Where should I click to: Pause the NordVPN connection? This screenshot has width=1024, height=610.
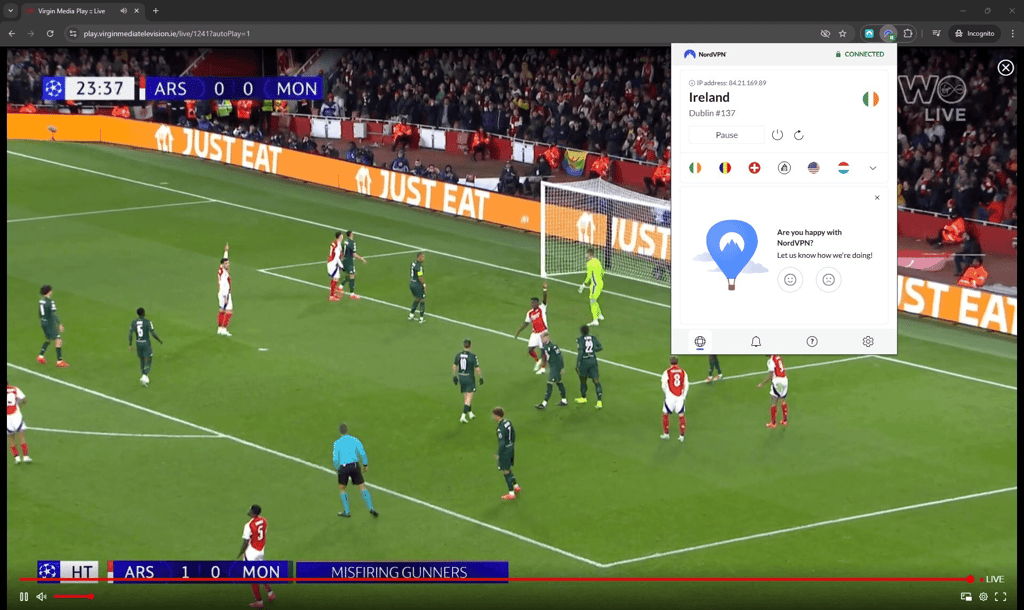pyautogui.click(x=726, y=135)
